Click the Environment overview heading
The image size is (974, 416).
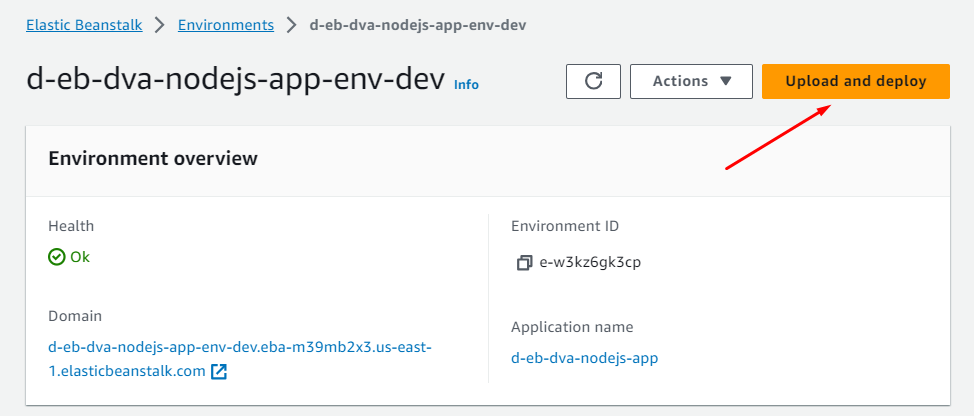153,158
